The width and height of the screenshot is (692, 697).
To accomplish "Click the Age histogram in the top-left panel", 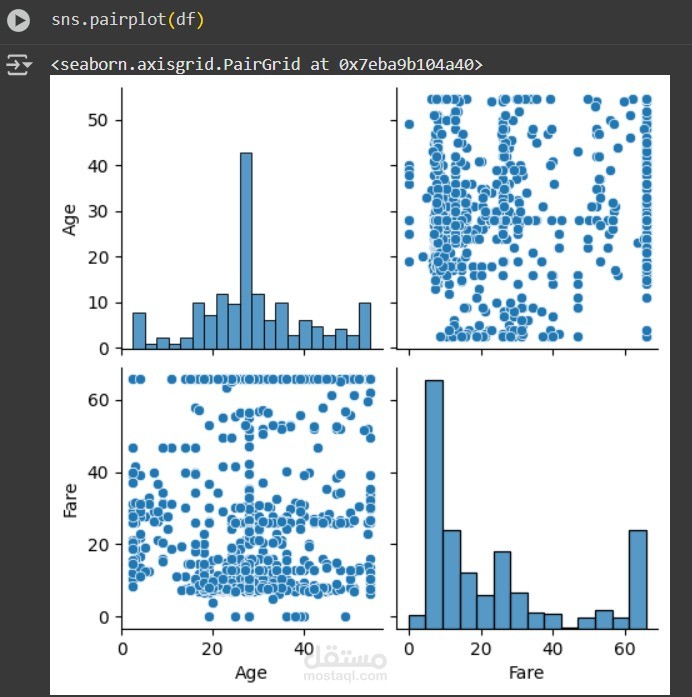I will coord(250,218).
